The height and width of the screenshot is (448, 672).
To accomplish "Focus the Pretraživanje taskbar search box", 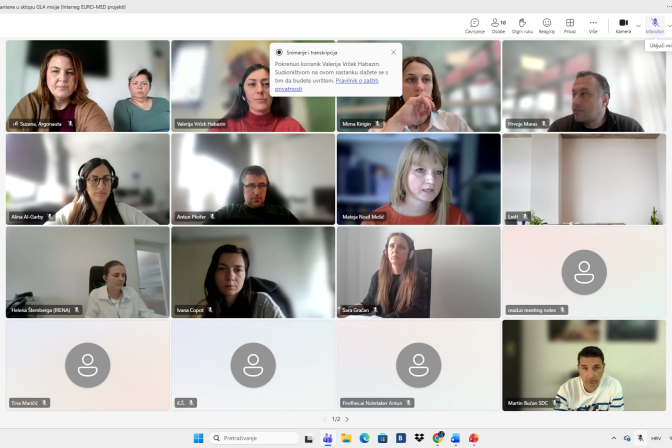I will point(254,438).
